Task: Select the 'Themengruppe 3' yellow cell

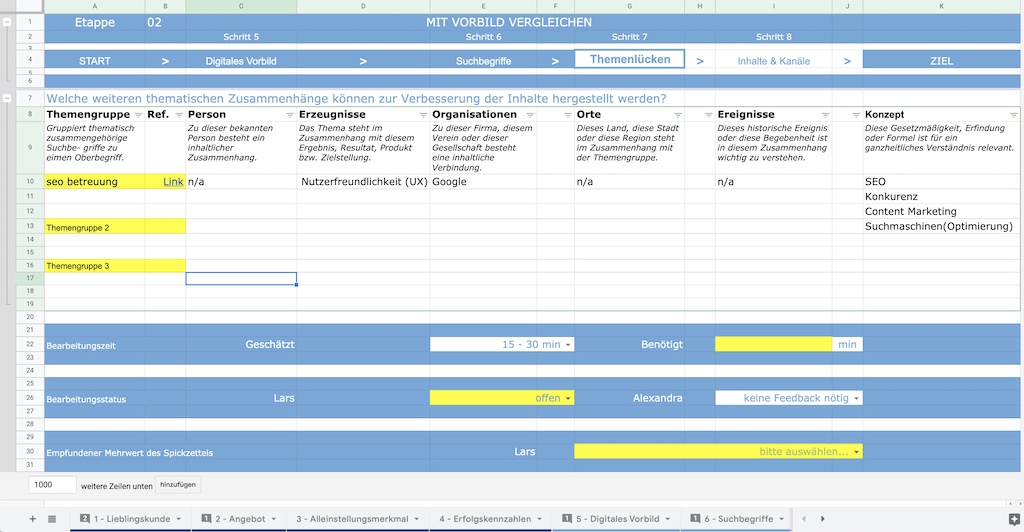Action: 95,266
